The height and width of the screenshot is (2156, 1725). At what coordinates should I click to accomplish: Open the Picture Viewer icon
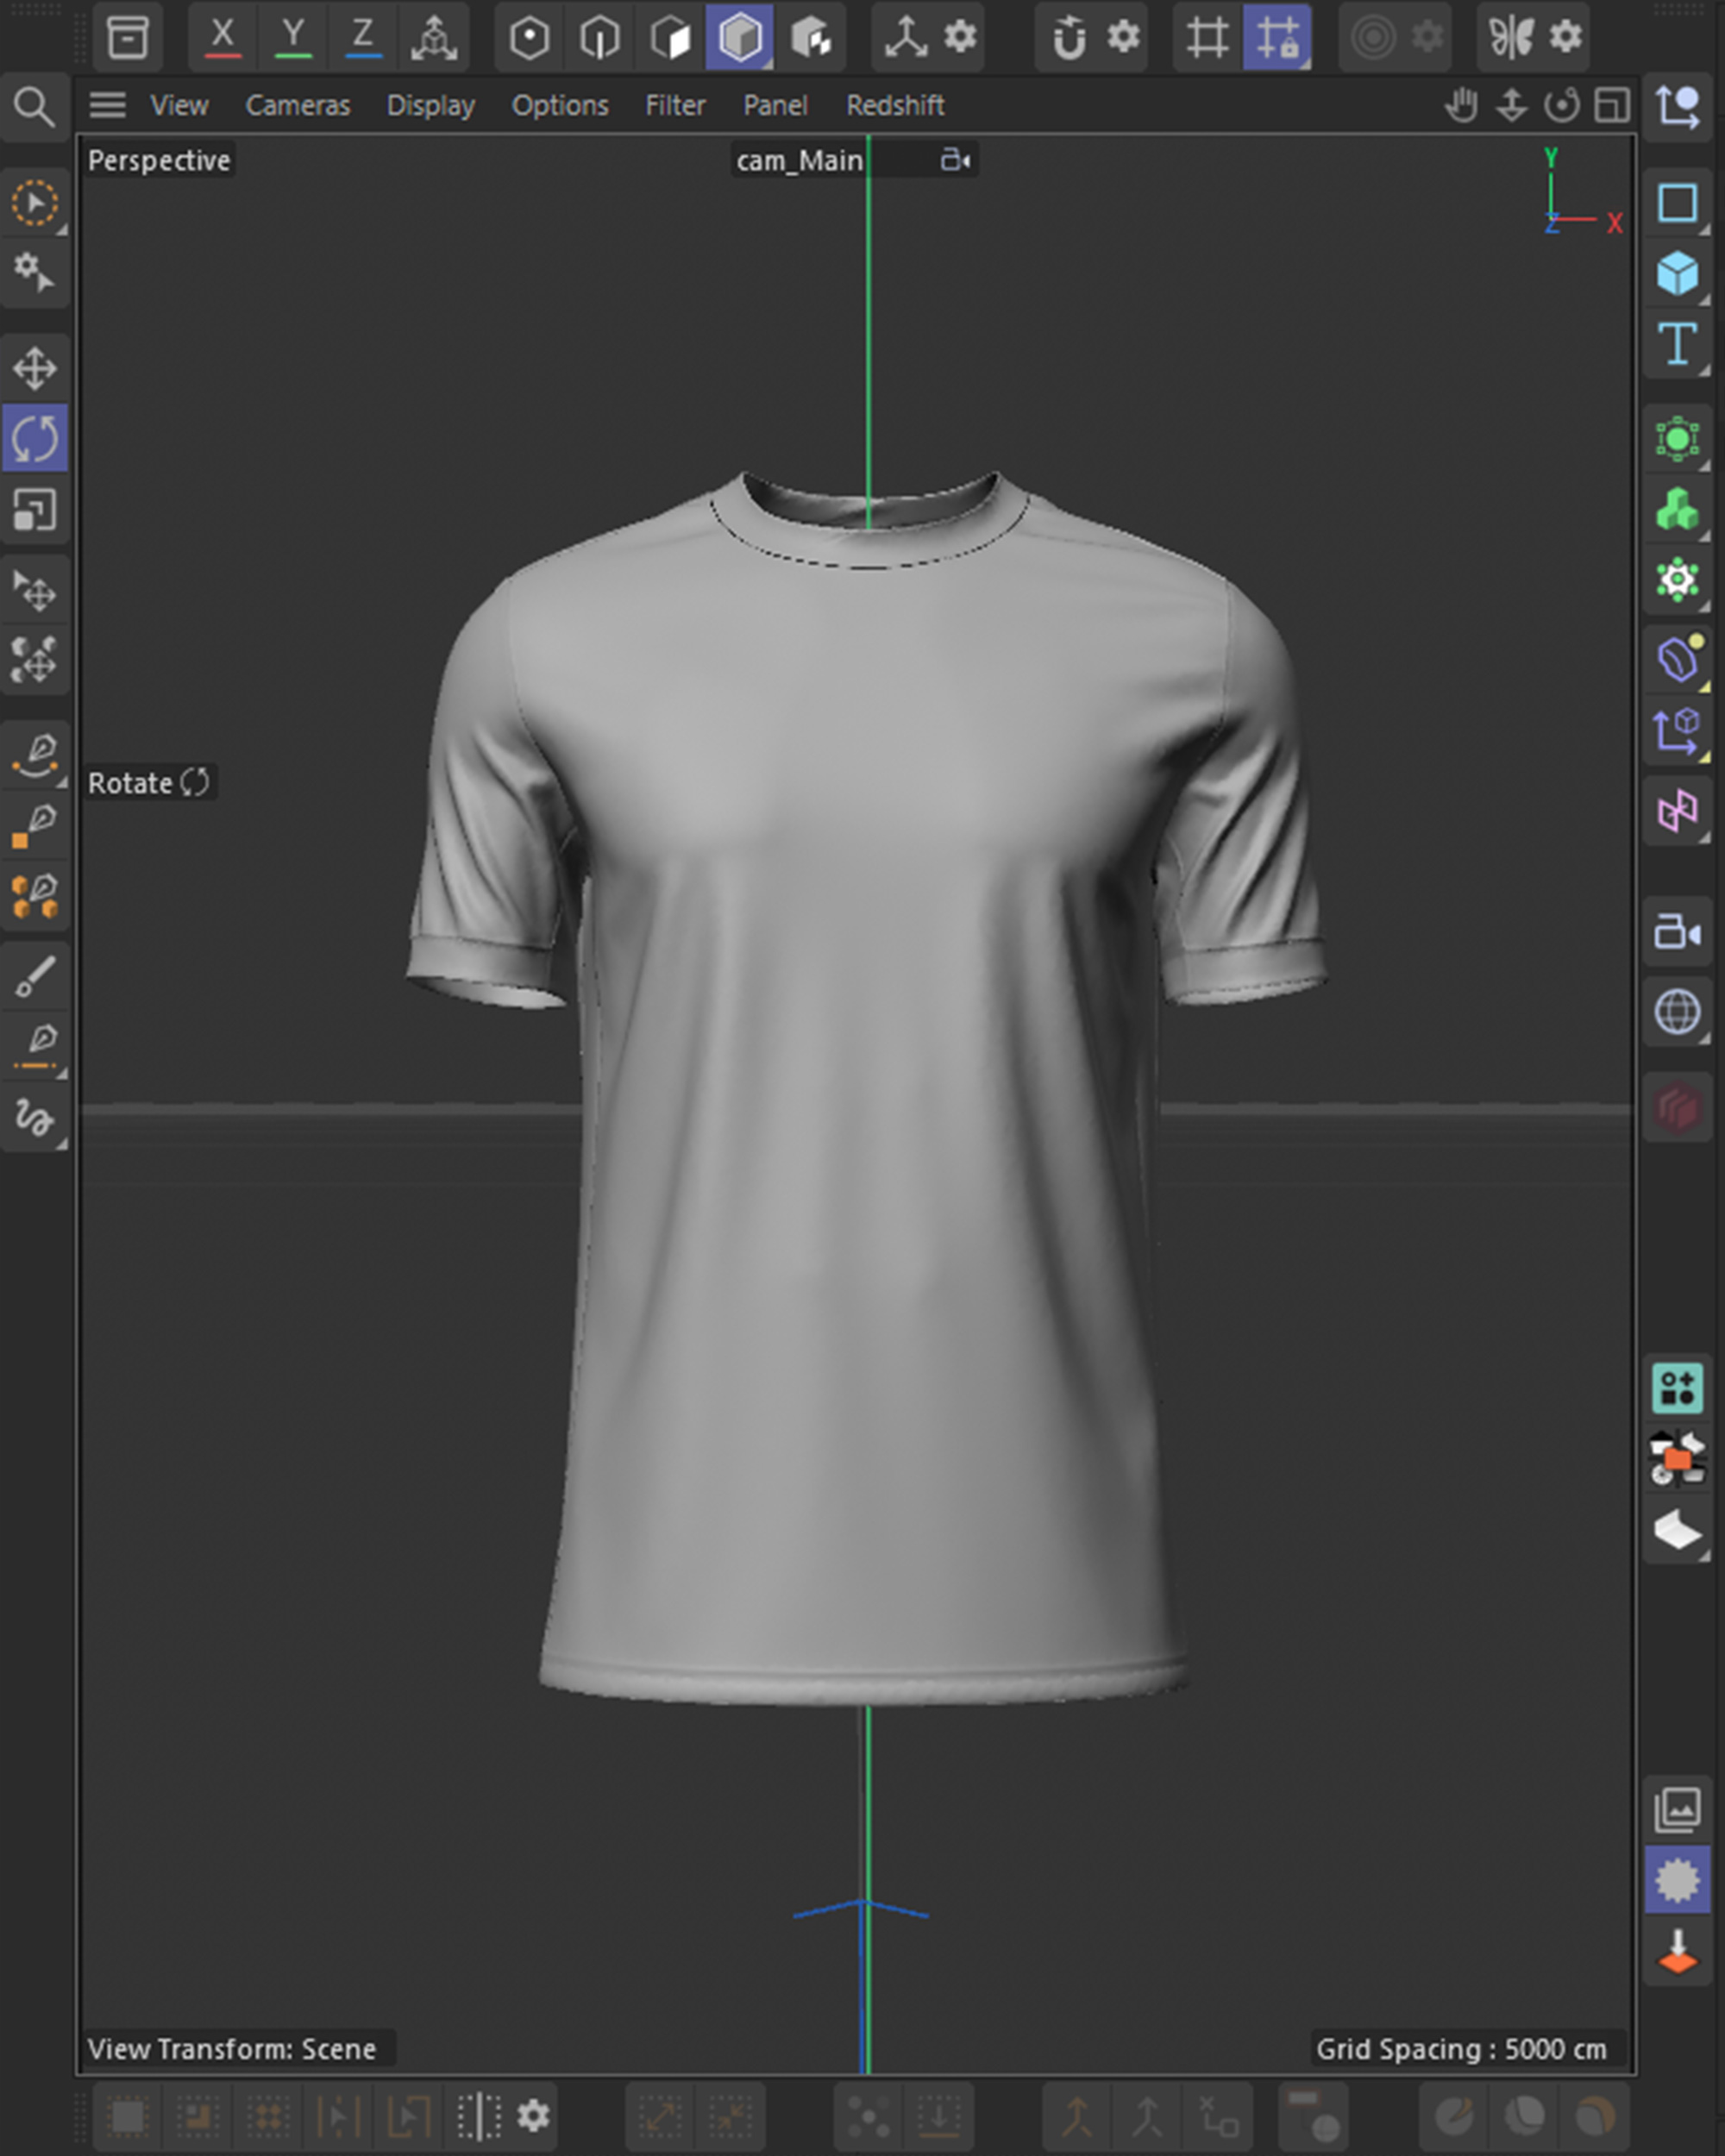click(x=1677, y=1811)
